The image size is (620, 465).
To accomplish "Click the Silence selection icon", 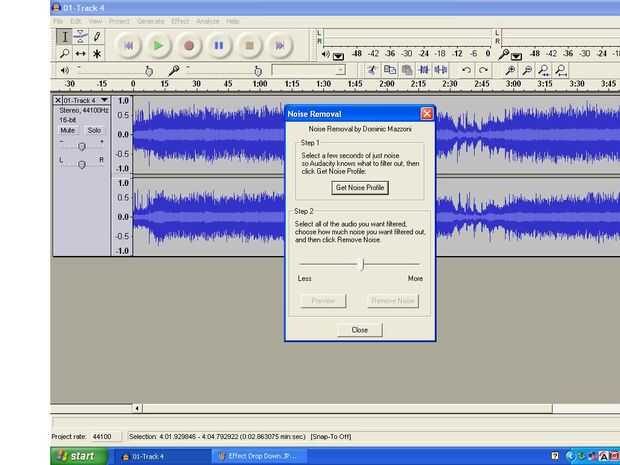I will point(440,70).
